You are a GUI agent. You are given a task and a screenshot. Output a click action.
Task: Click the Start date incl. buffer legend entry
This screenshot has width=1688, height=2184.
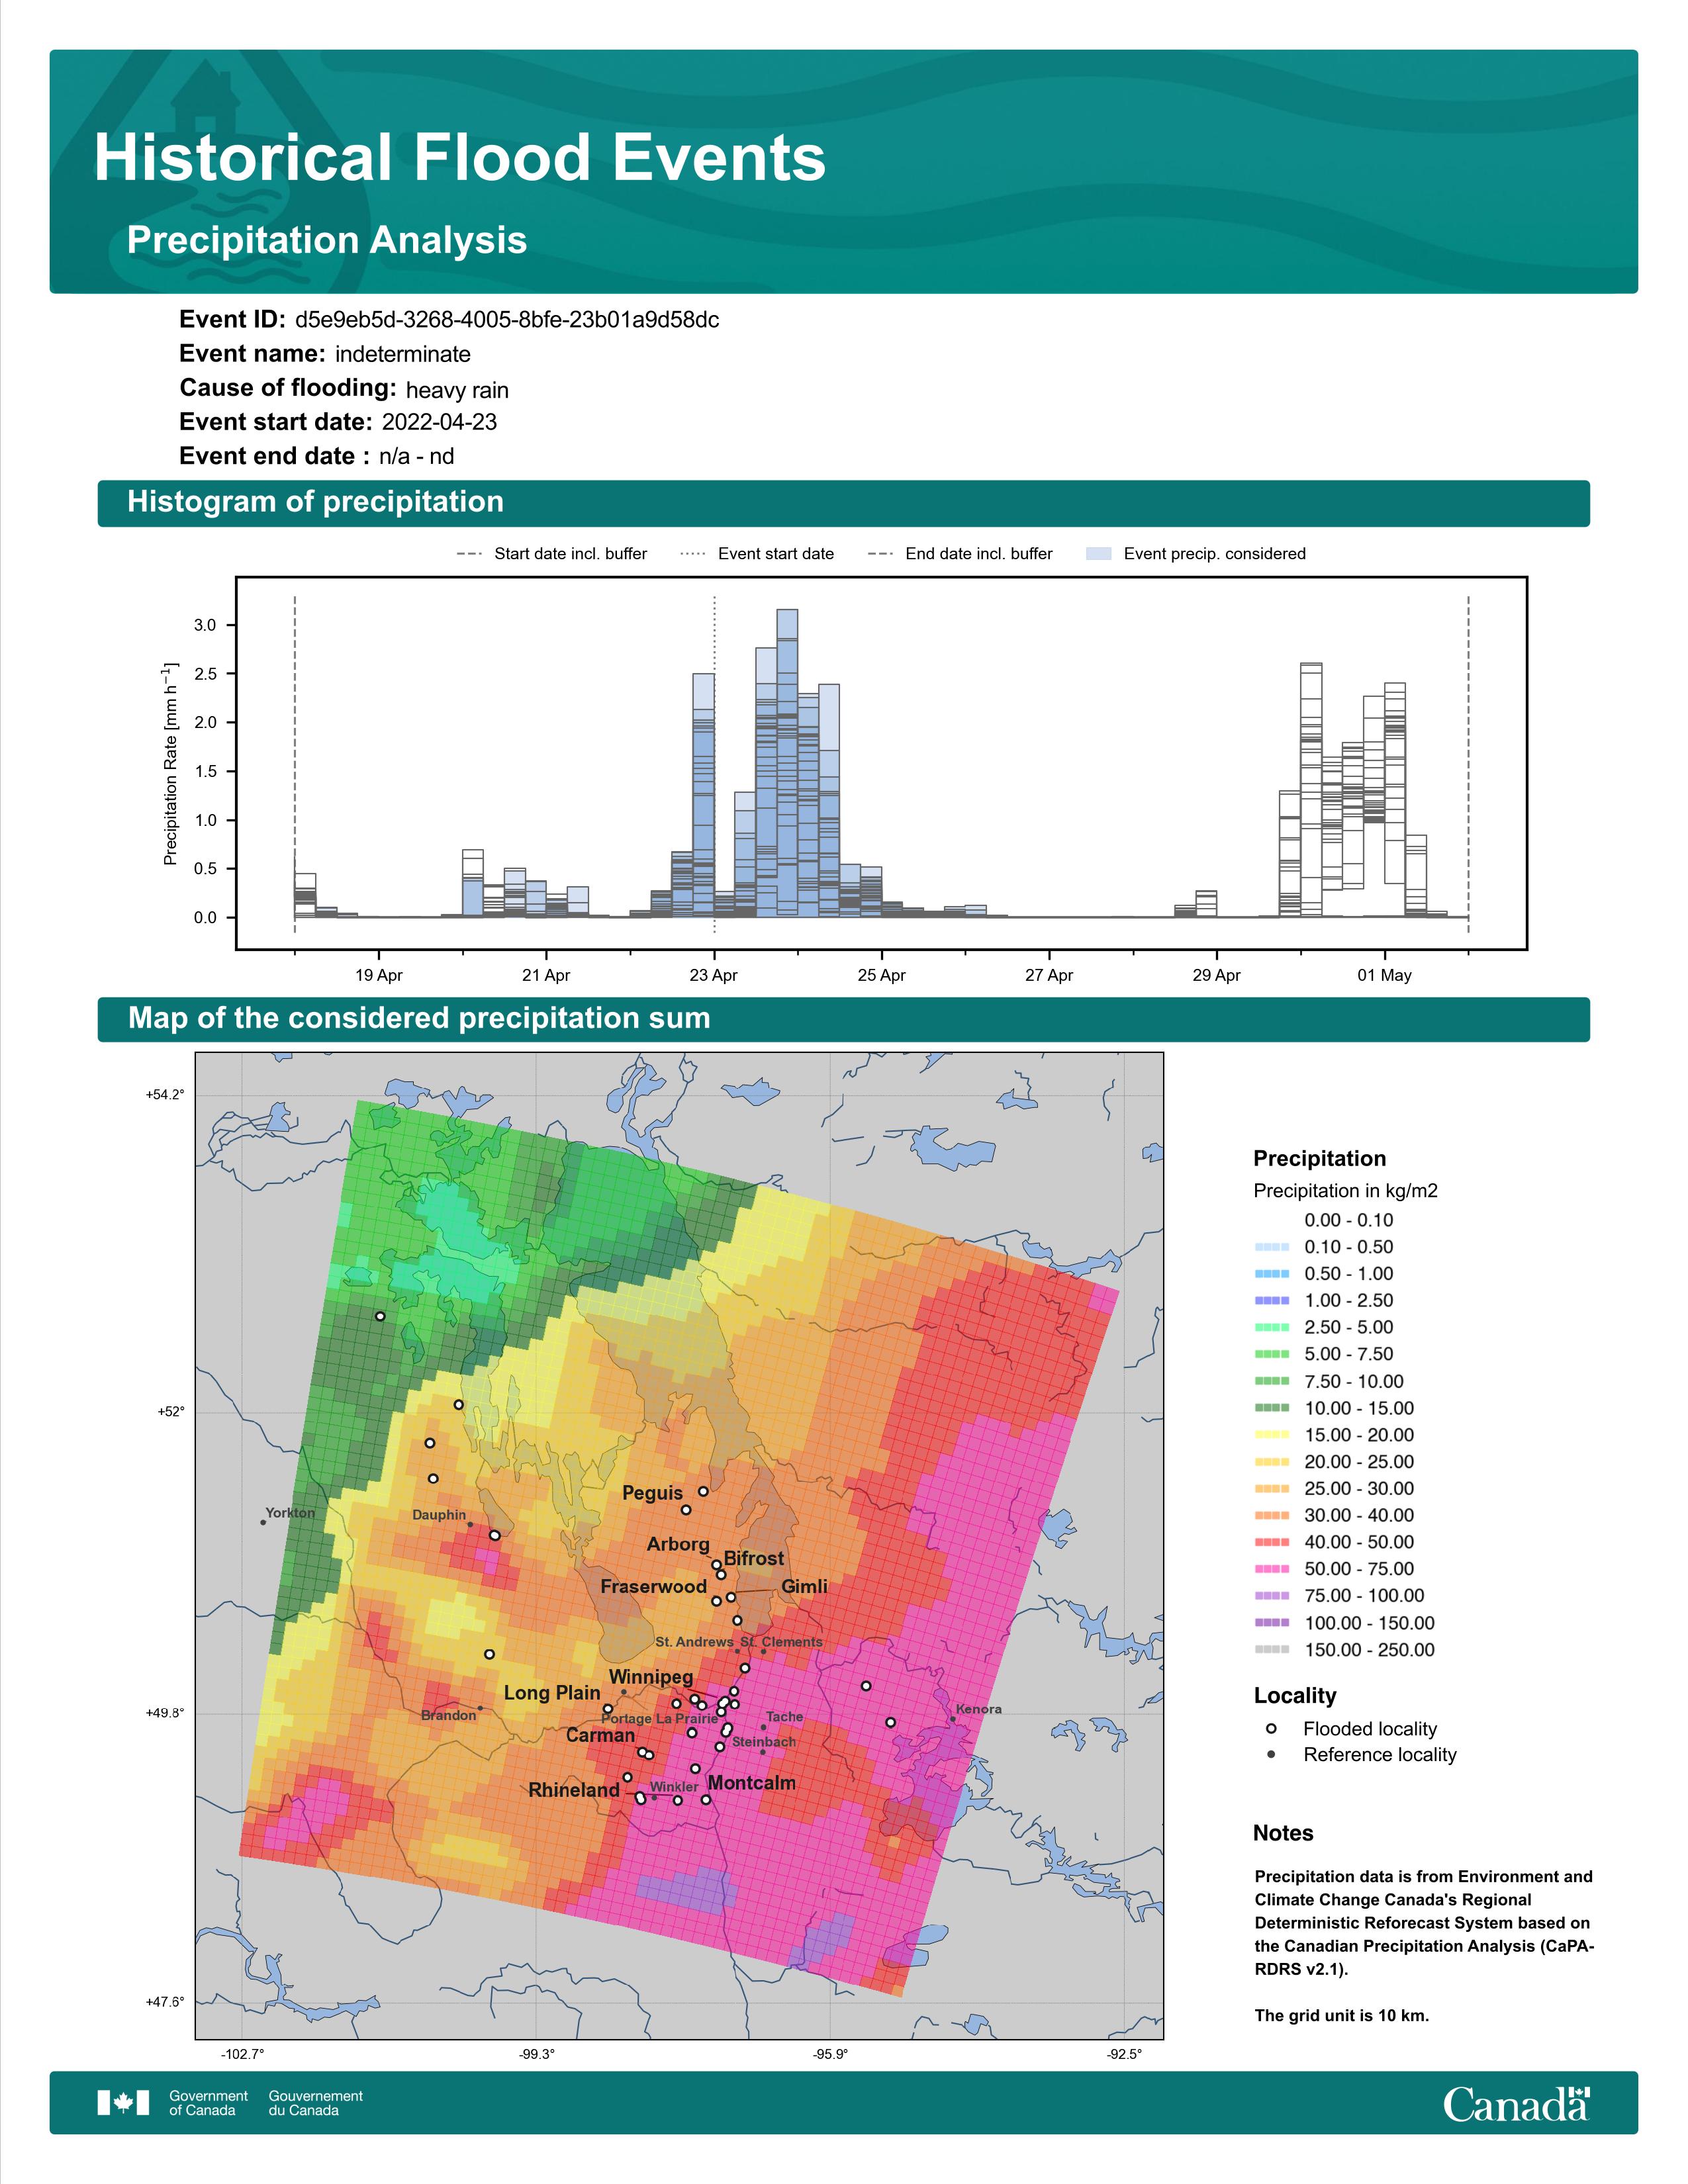click(x=552, y=554)
